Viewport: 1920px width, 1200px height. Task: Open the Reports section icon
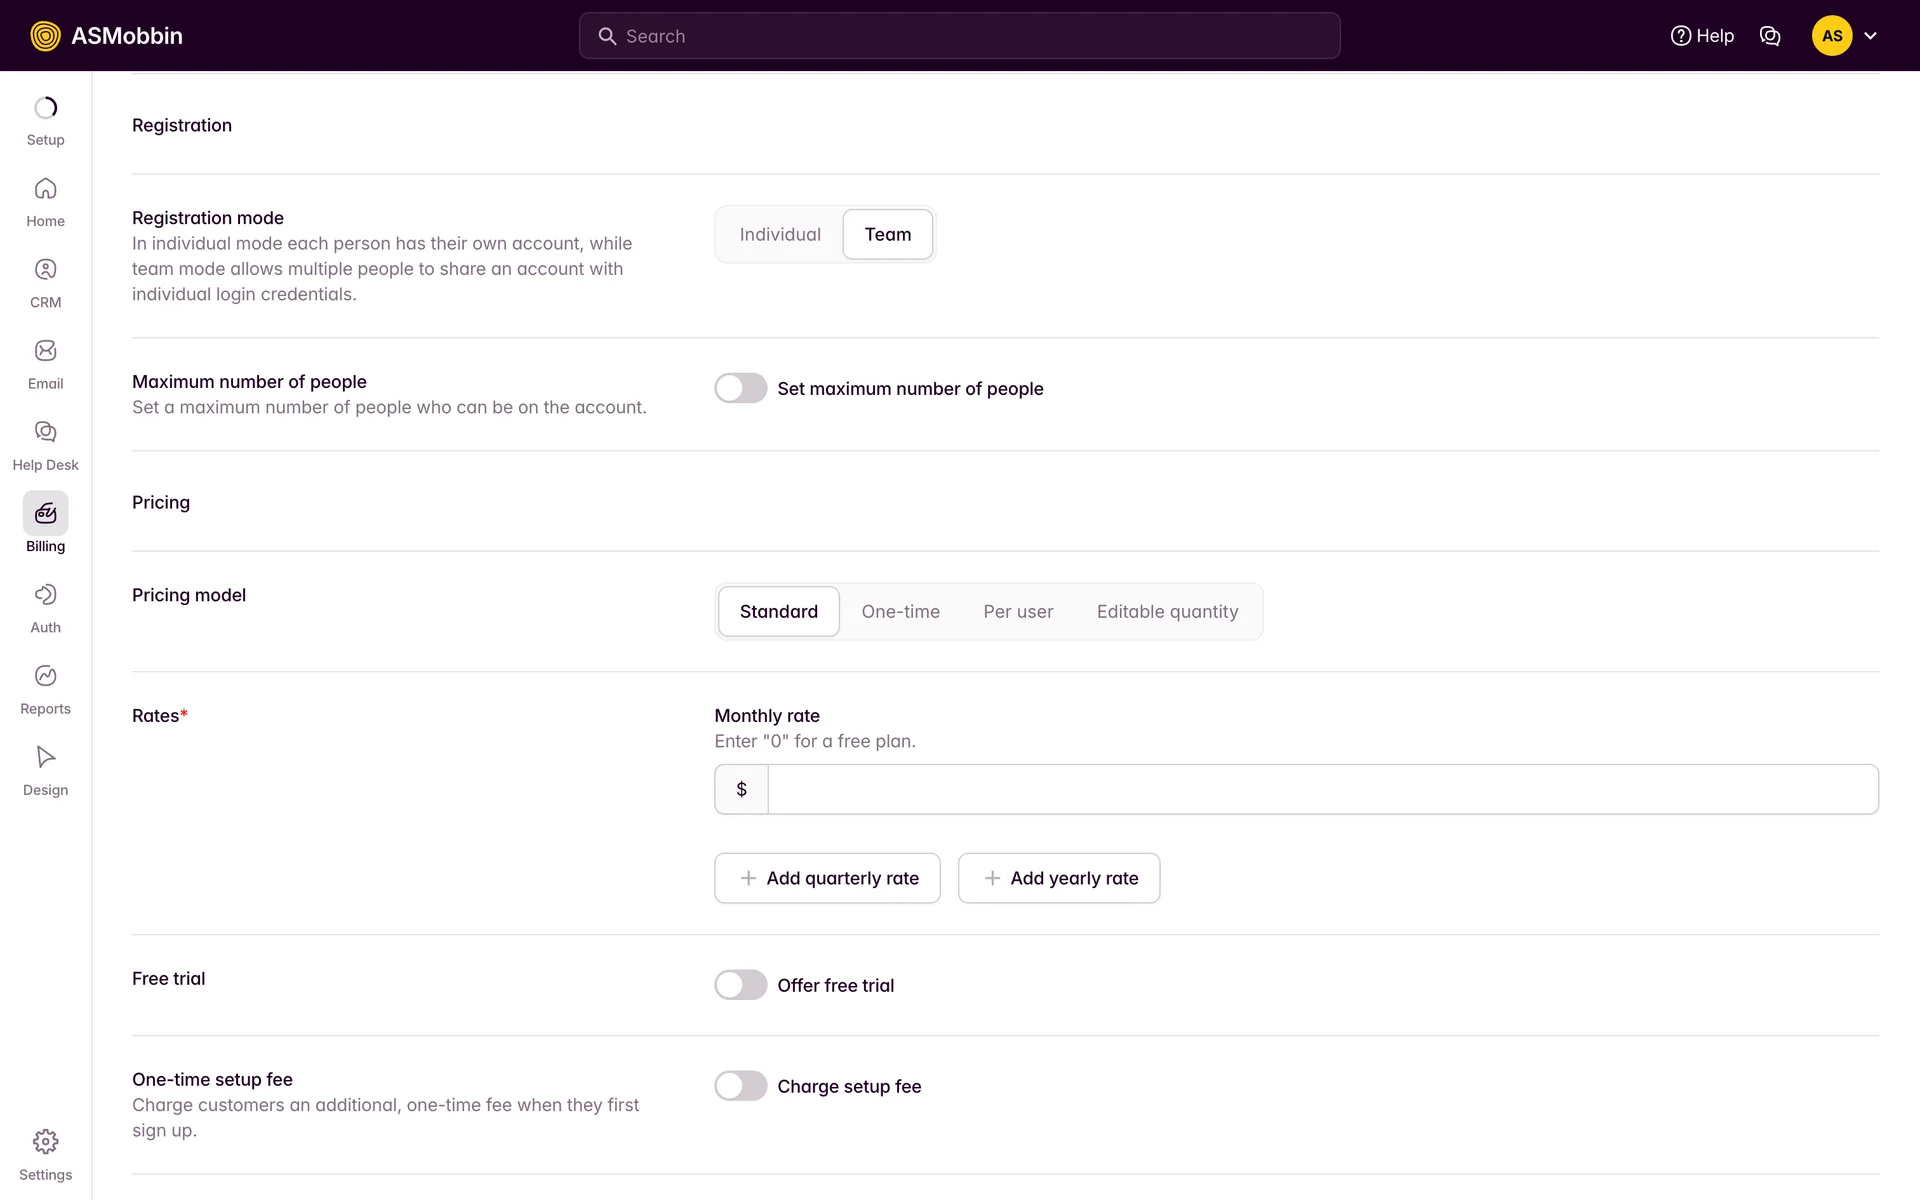[45, 676]
